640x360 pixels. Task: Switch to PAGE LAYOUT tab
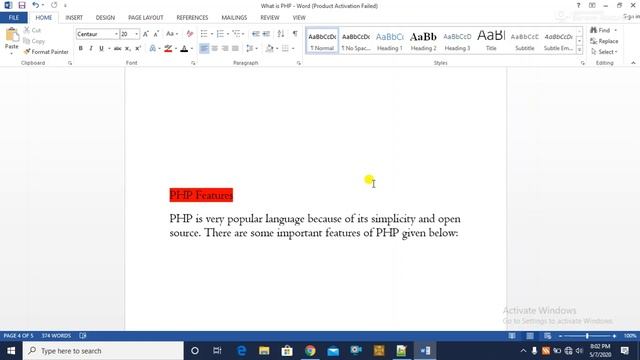pyautogui.click(x=145, y=18)
